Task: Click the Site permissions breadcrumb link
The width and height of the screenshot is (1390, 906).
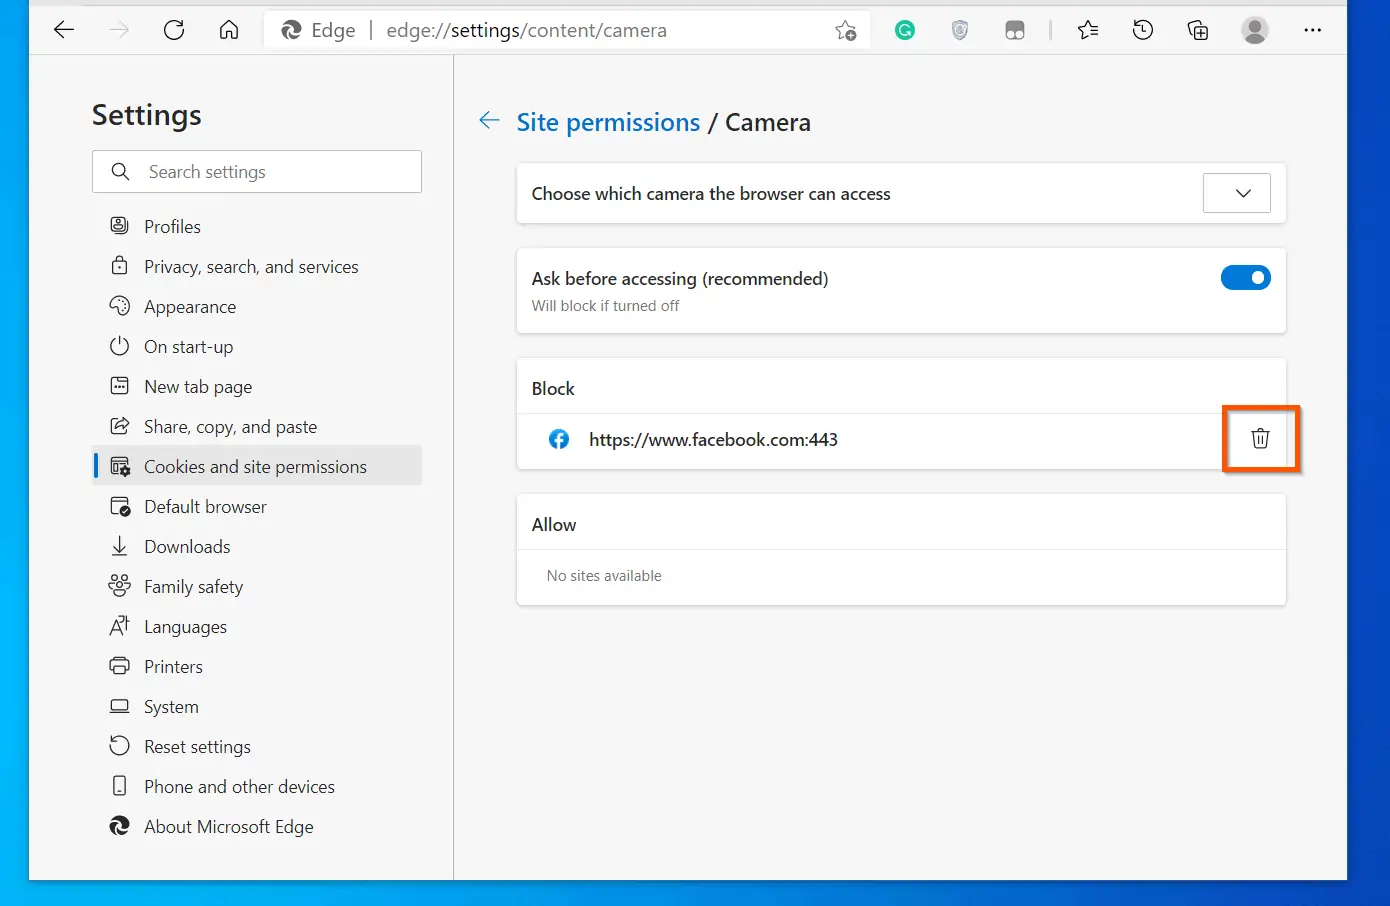Action: (x=608, y=122)
